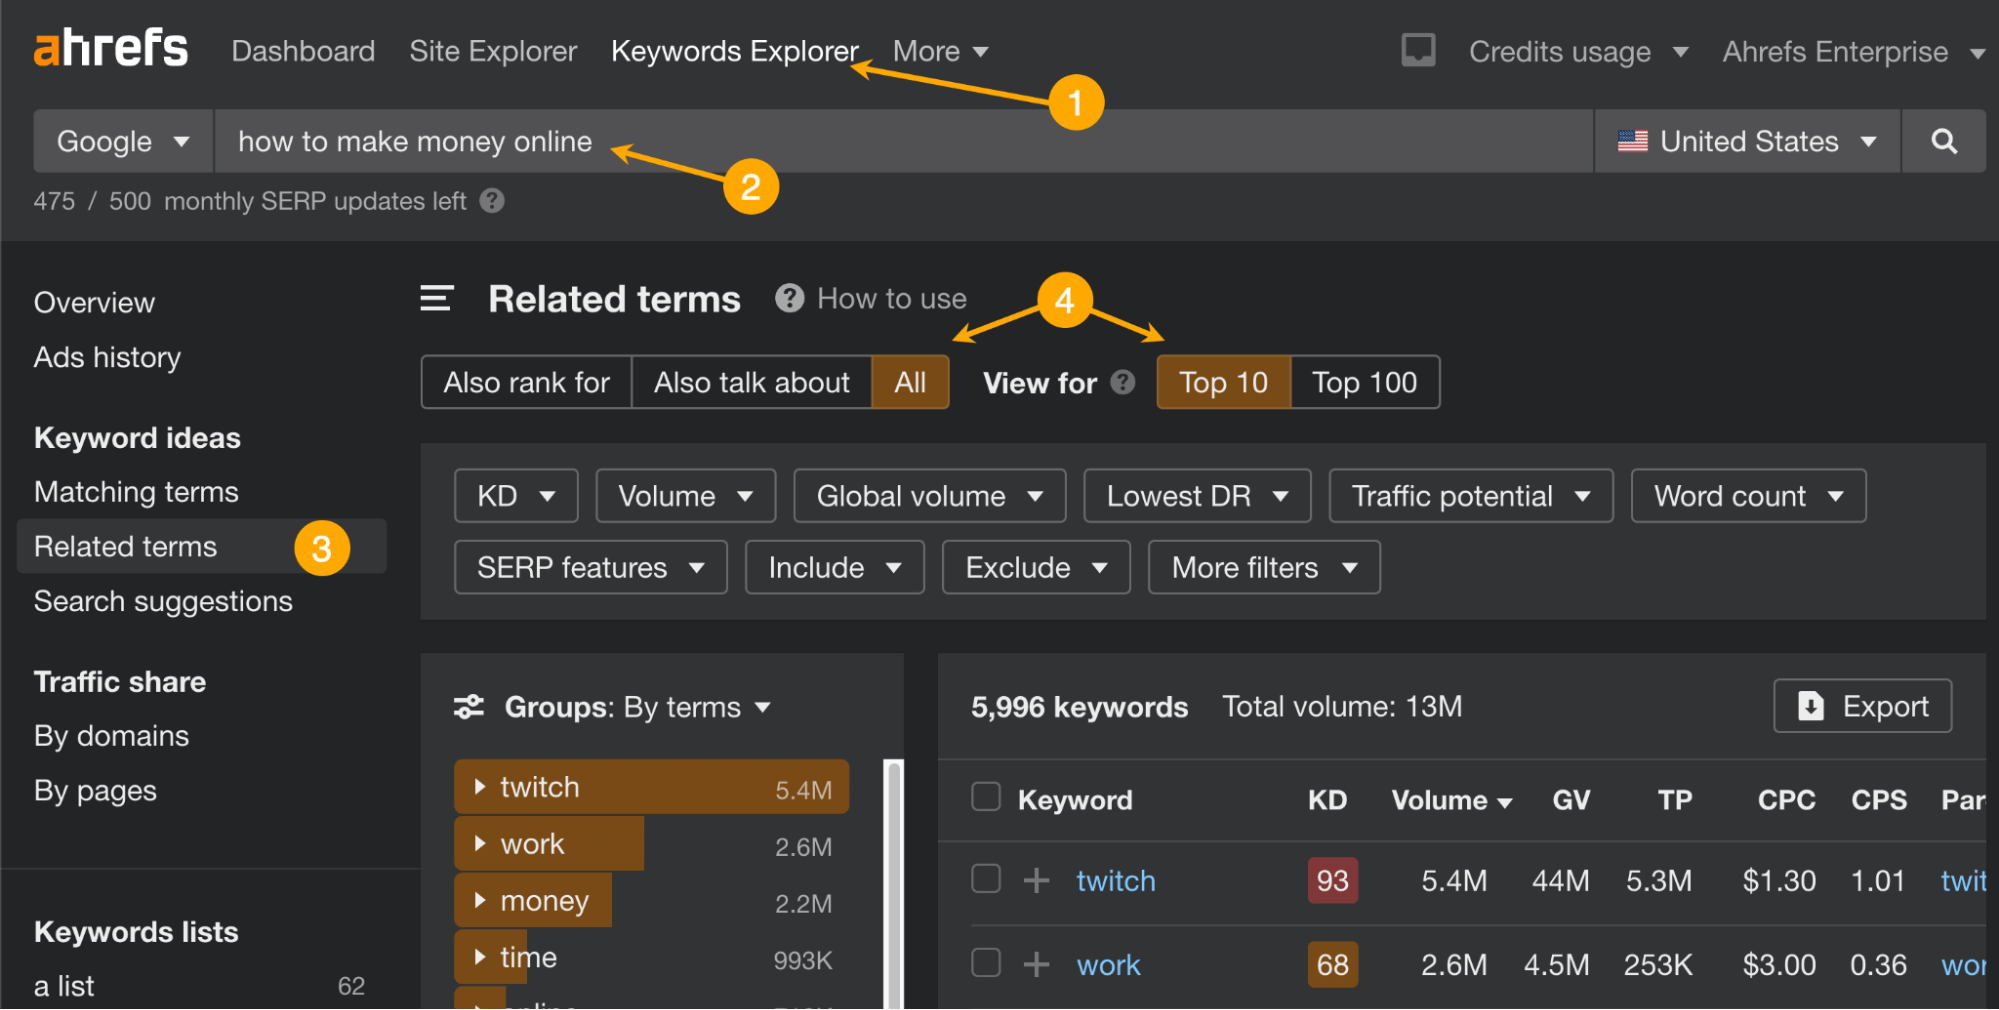Click the plus icon beside twitch keyword

[x=1036, y=880]
